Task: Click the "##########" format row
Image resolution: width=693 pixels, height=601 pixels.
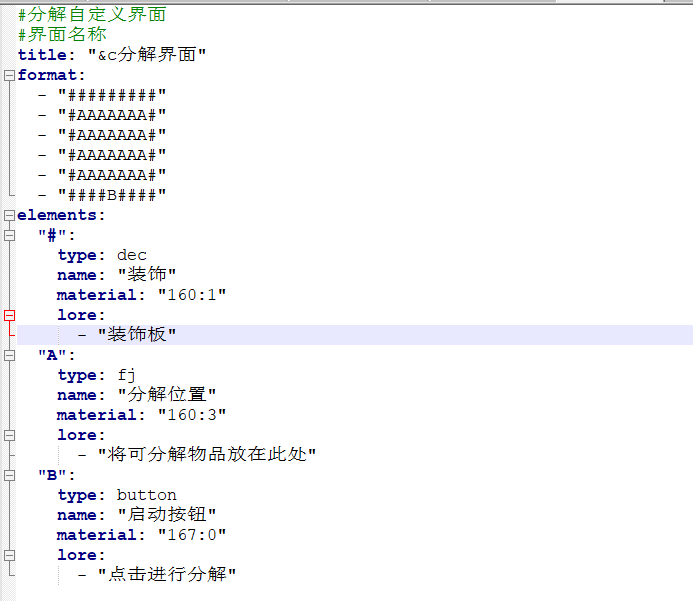Action: coord(111,95)
